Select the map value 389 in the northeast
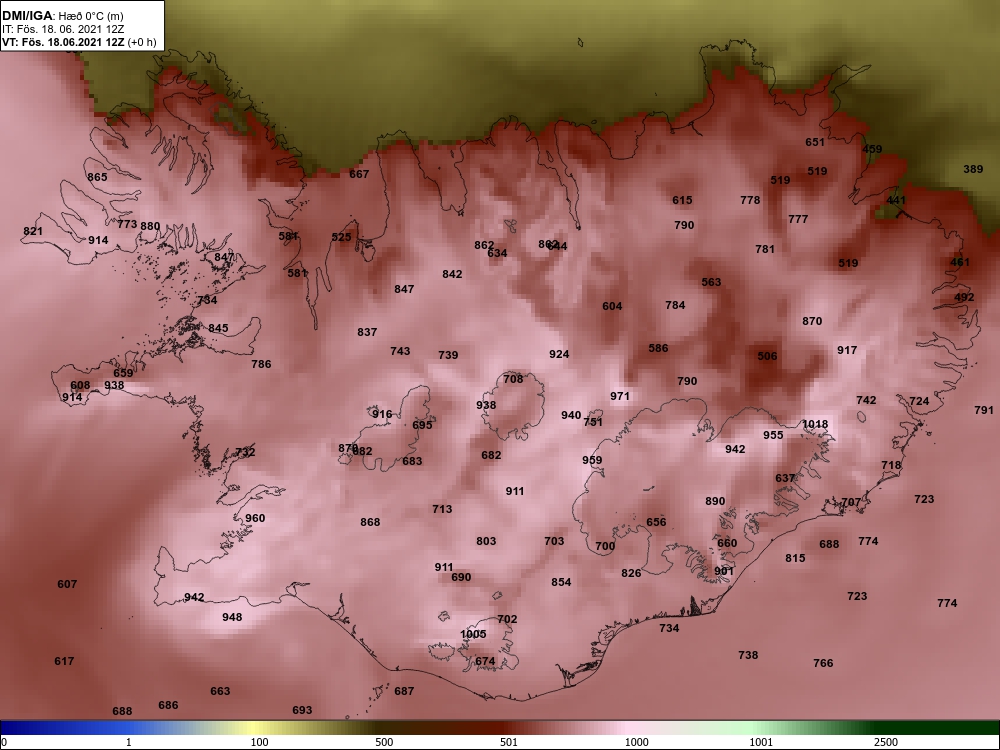This screenshot has width=1000, height=750. click(x=973, y=169)
